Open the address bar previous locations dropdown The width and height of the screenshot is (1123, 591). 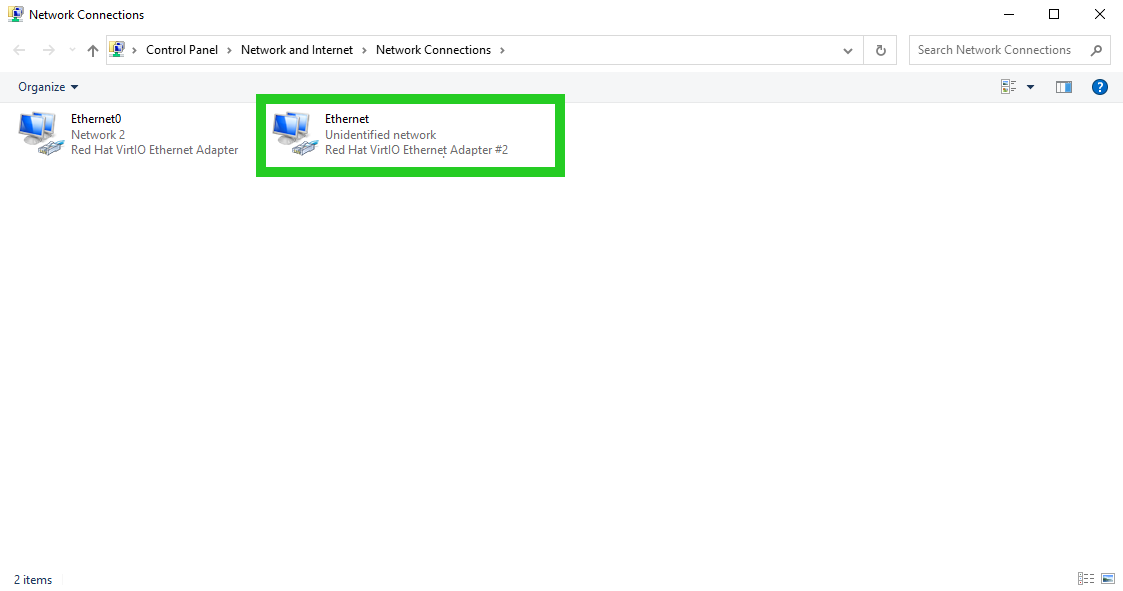click(x=848, y=50)
